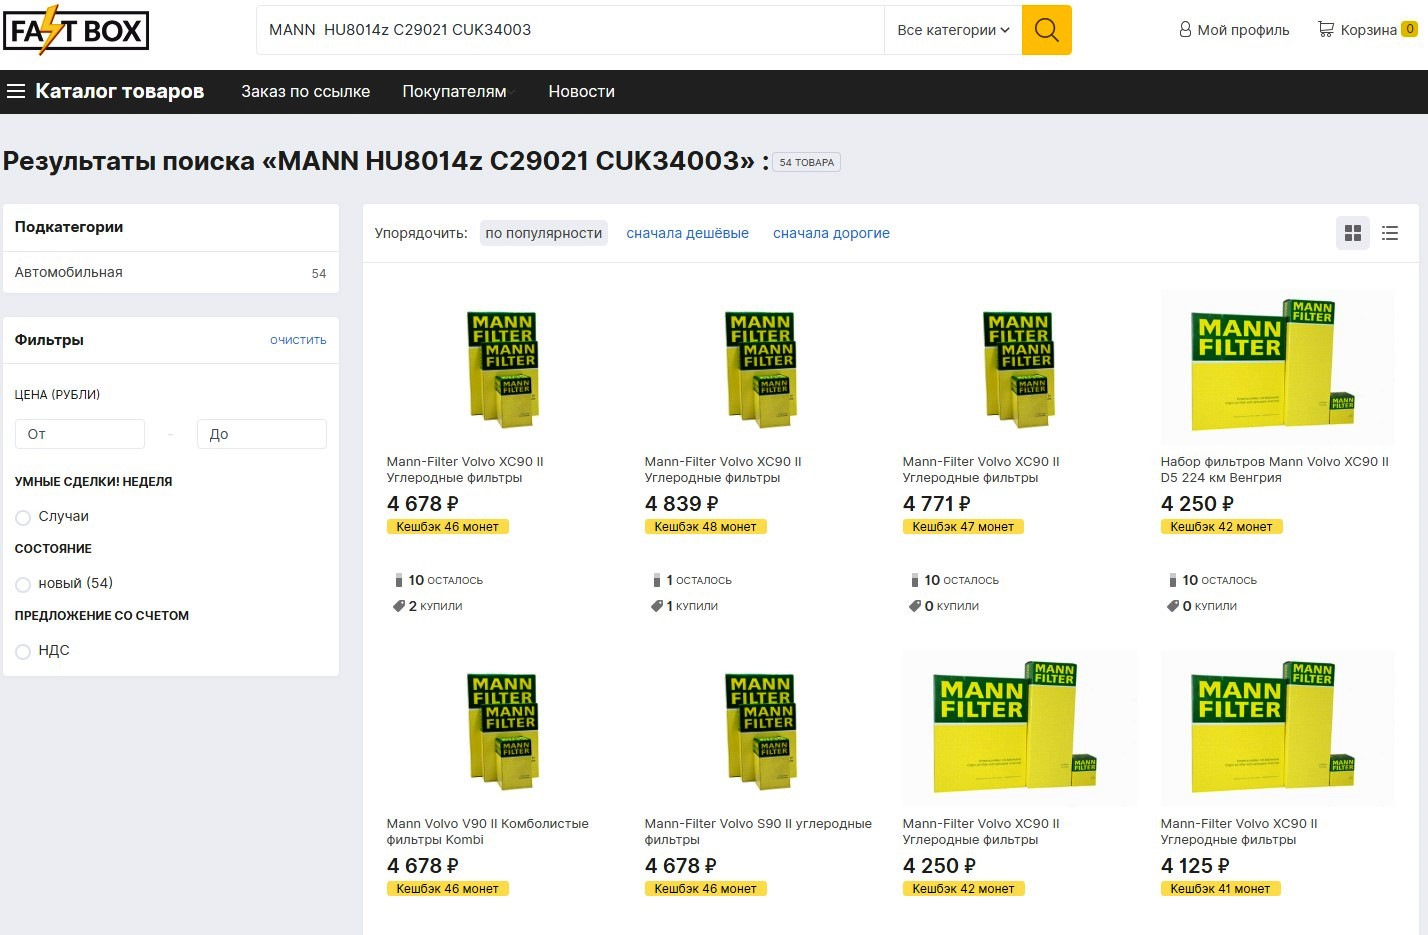The width and height of the screenshot is (1428, 935).
Task: Sort results по популярности
Action: [x=544, y=233]
